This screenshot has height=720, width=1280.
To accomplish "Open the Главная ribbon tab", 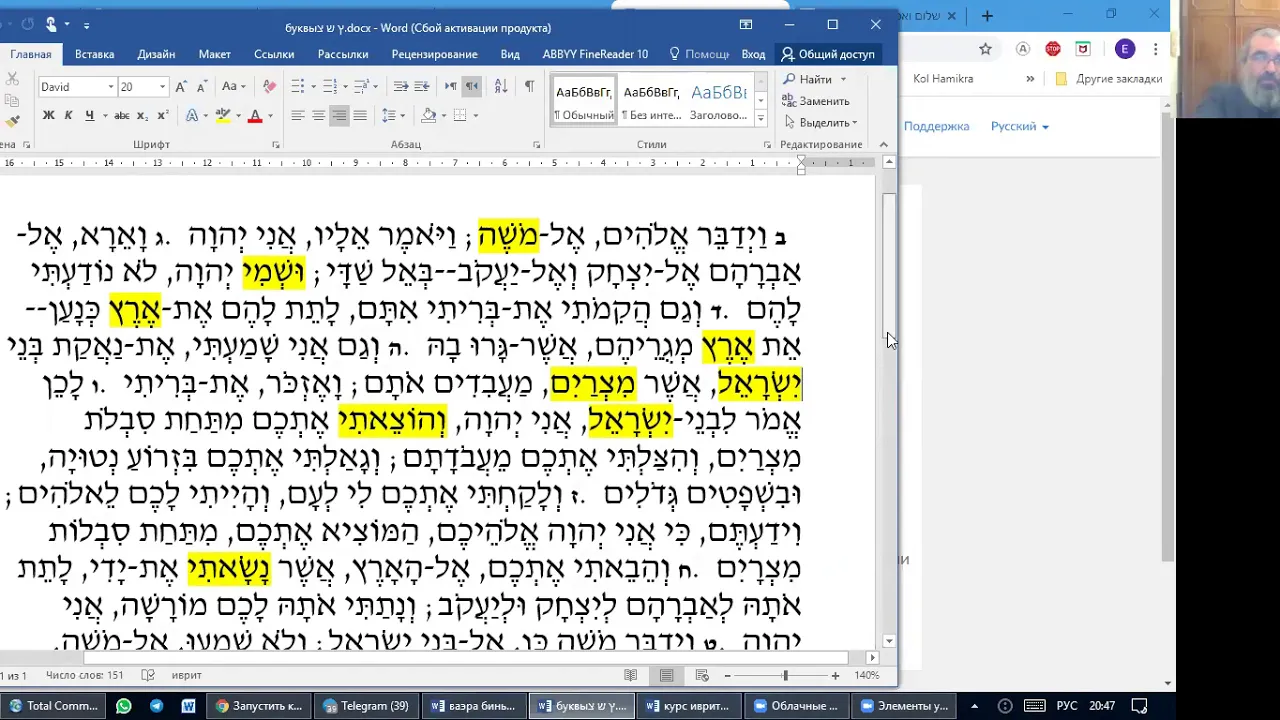I will pos(31,54).
